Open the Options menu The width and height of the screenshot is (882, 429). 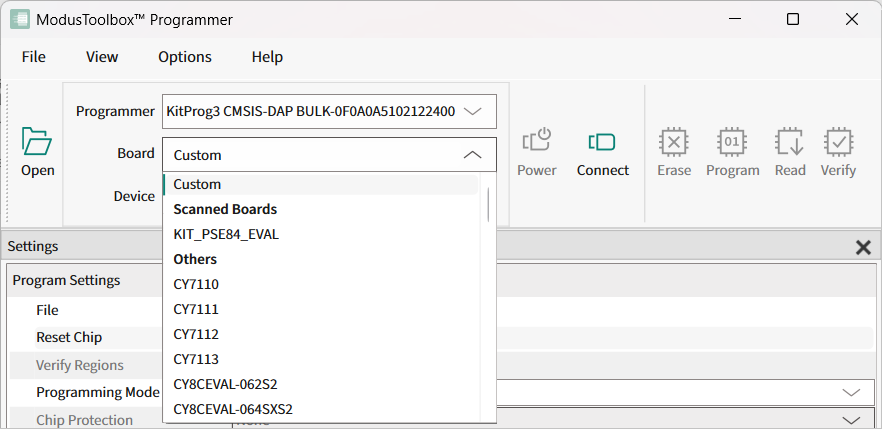pyautogui.click(x=185, y=57)
